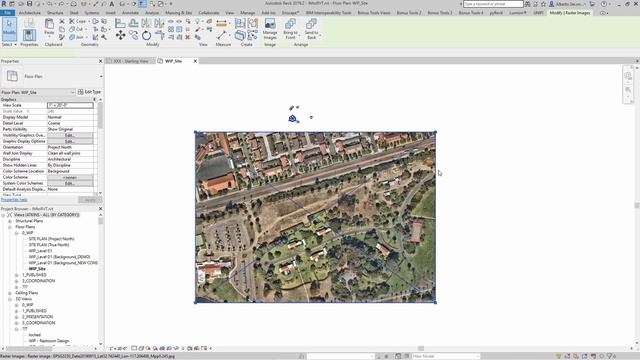Click the Text tool in quick access toolbar
The width and height of the screenshot is (640, 360).
click(111, 4)
